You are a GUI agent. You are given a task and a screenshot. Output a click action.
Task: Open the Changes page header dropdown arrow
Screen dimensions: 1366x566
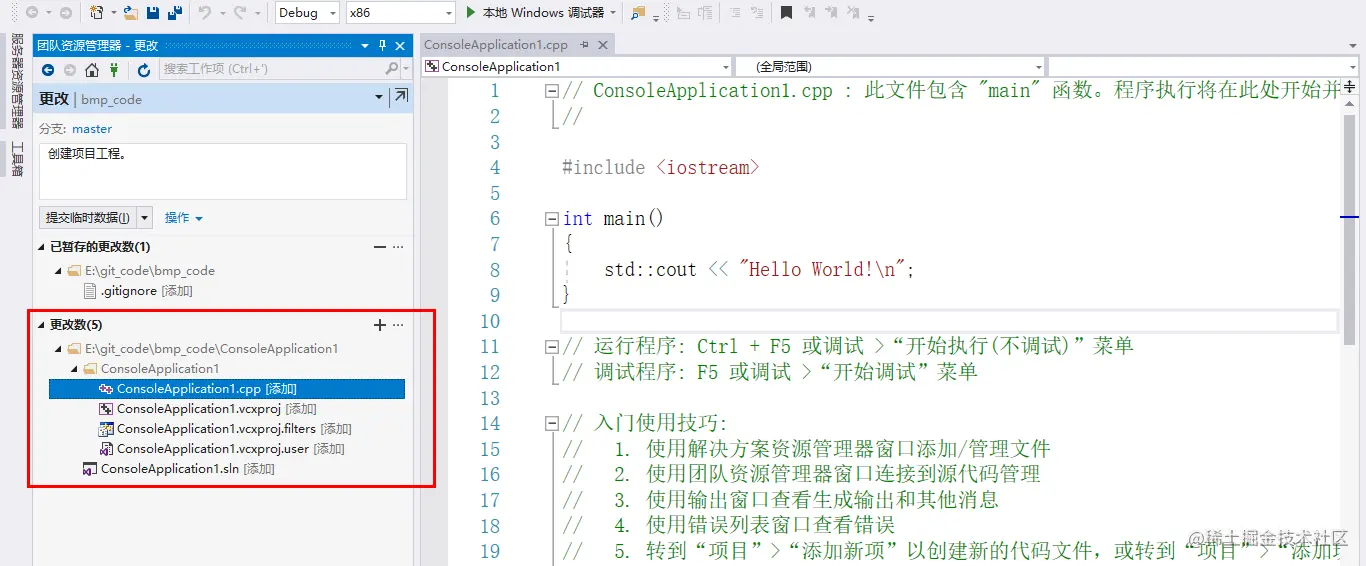(379, 97)
